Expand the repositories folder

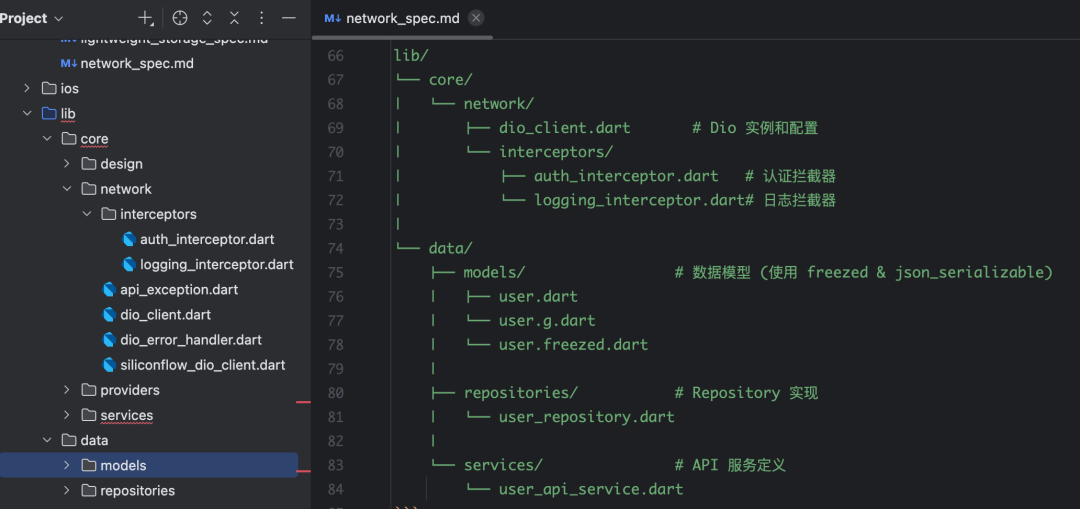click(x=67, y=491)
